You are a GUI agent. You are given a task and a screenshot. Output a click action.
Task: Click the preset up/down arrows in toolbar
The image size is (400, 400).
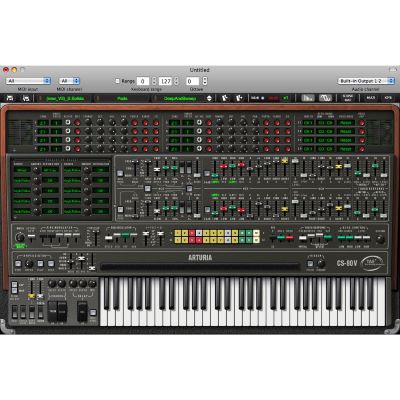(209, 98)
